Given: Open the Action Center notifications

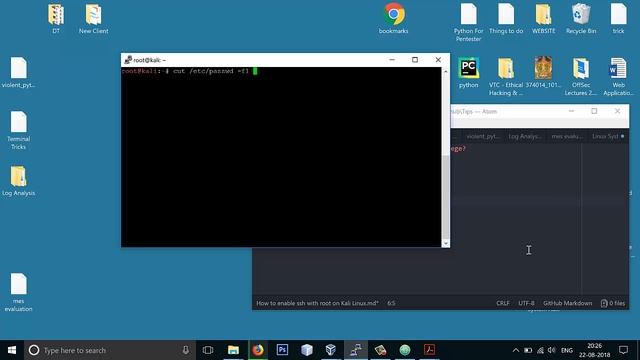Looking at the screenshot, I should click(623, 350).
